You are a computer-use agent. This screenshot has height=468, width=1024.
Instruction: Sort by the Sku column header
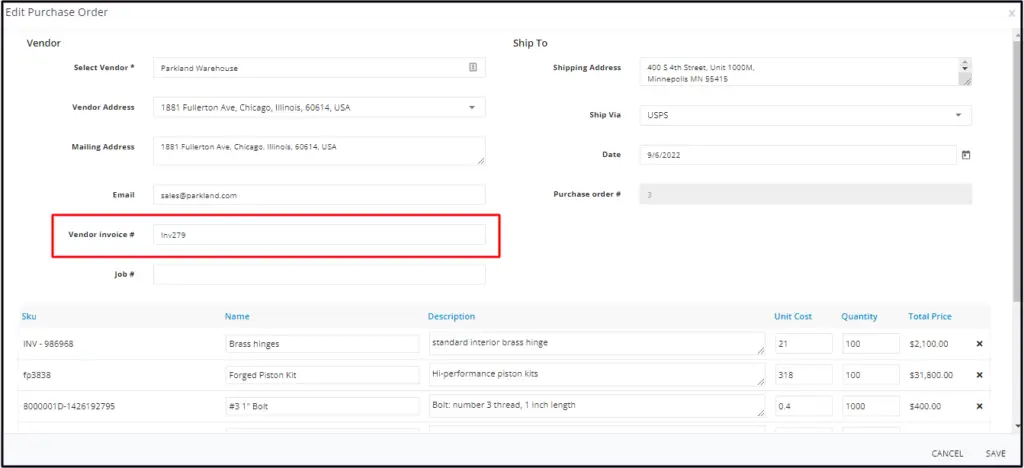[29, 317]
